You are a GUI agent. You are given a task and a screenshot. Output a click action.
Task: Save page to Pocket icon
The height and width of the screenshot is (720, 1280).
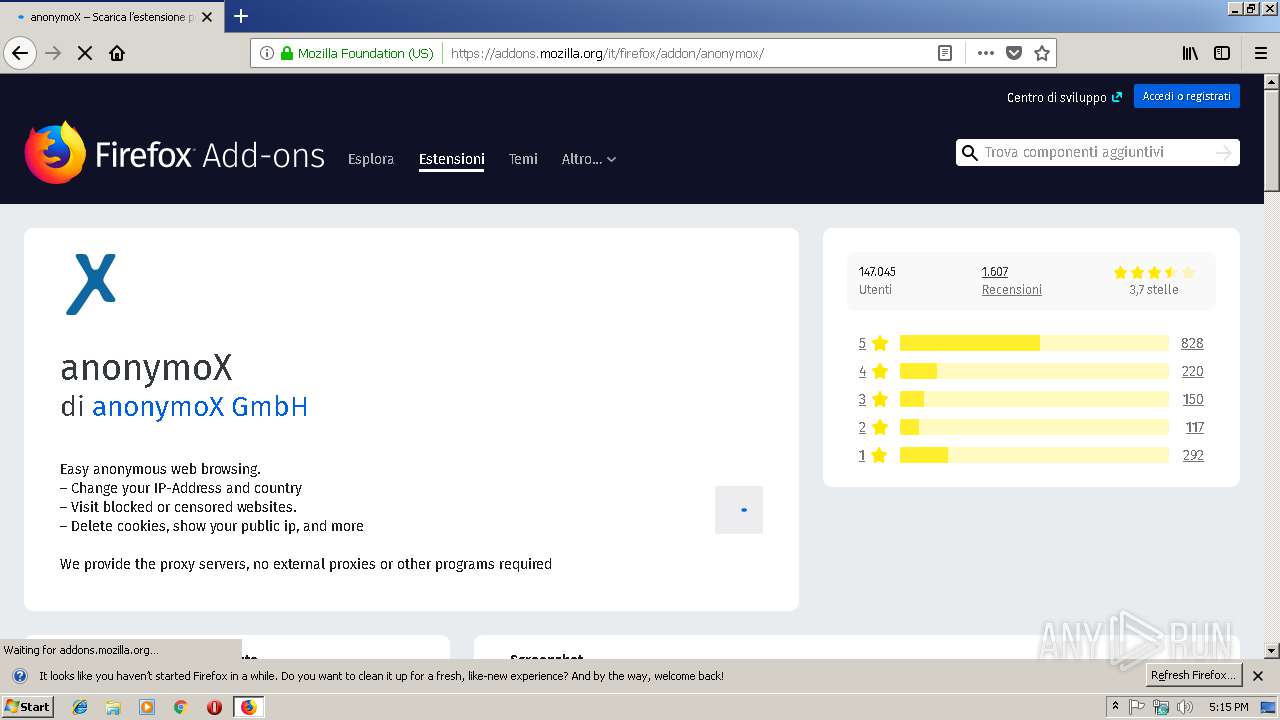1014,53
